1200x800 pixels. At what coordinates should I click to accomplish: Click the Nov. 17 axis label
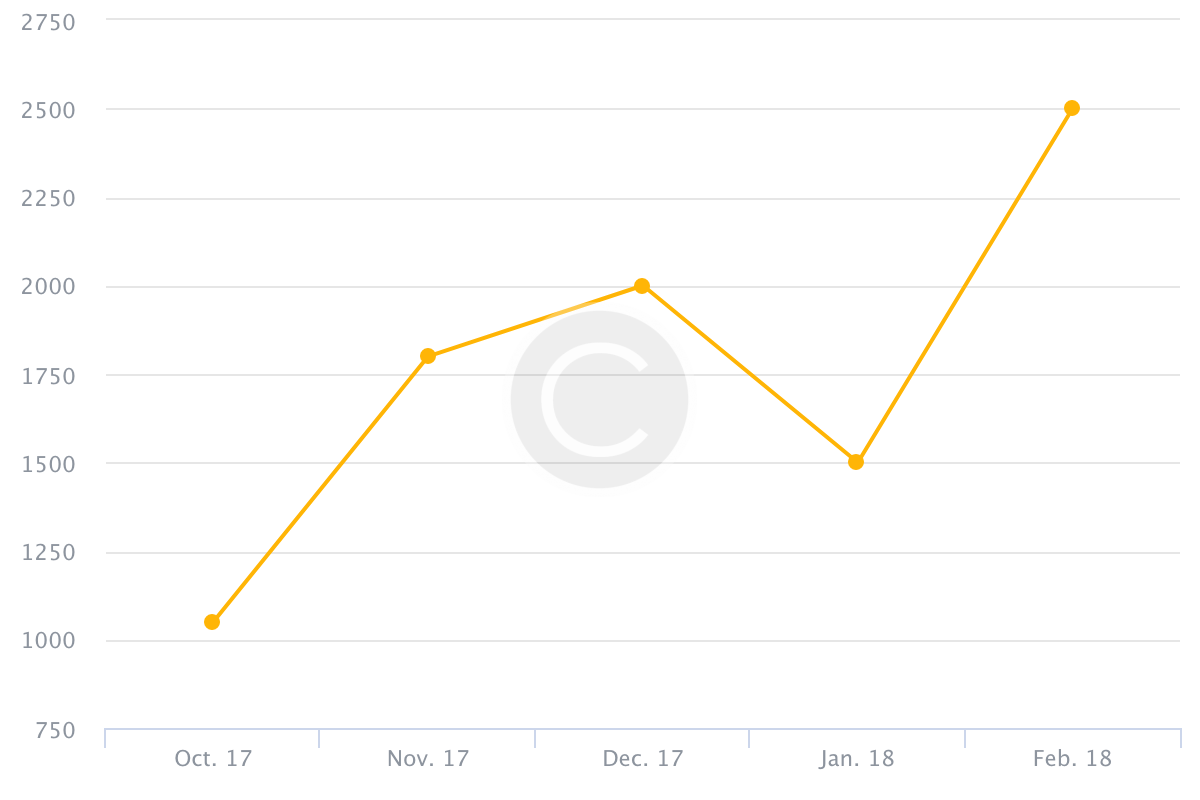click(x=428, y=759)
